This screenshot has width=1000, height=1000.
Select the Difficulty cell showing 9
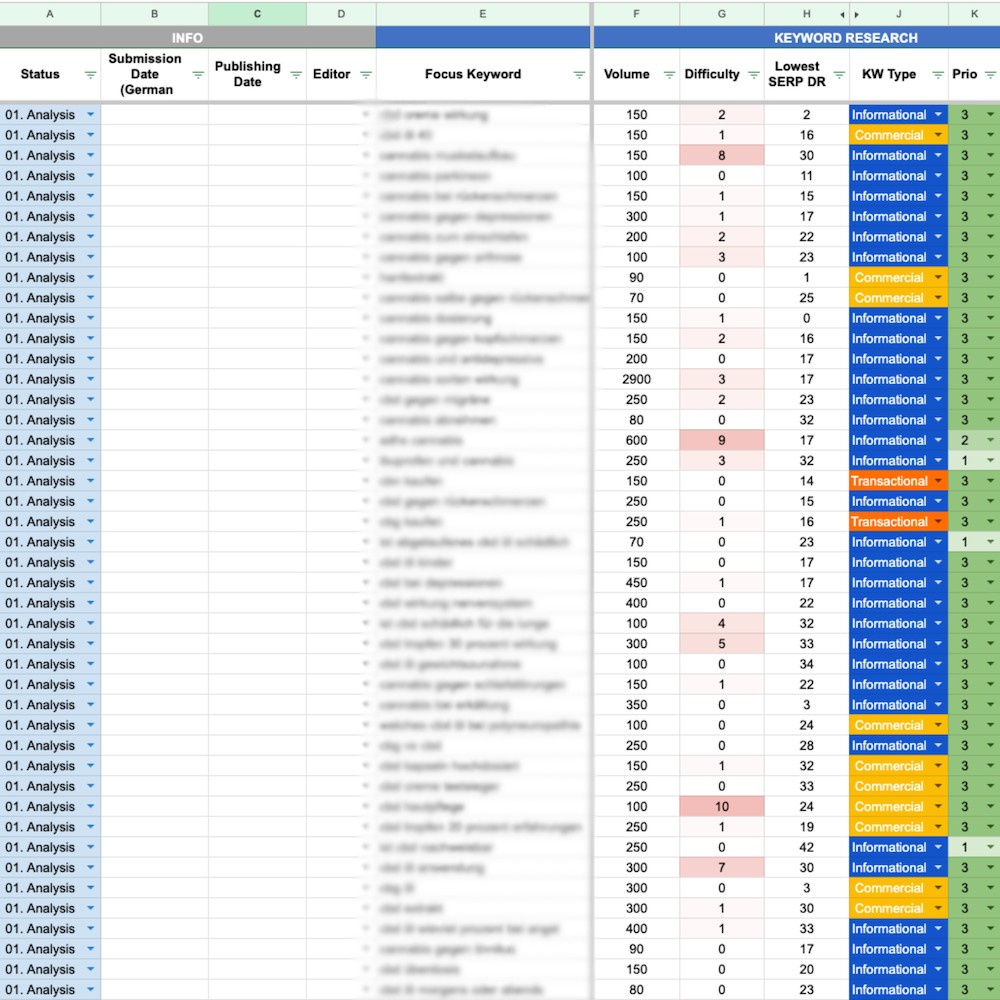tap(721, 440)
